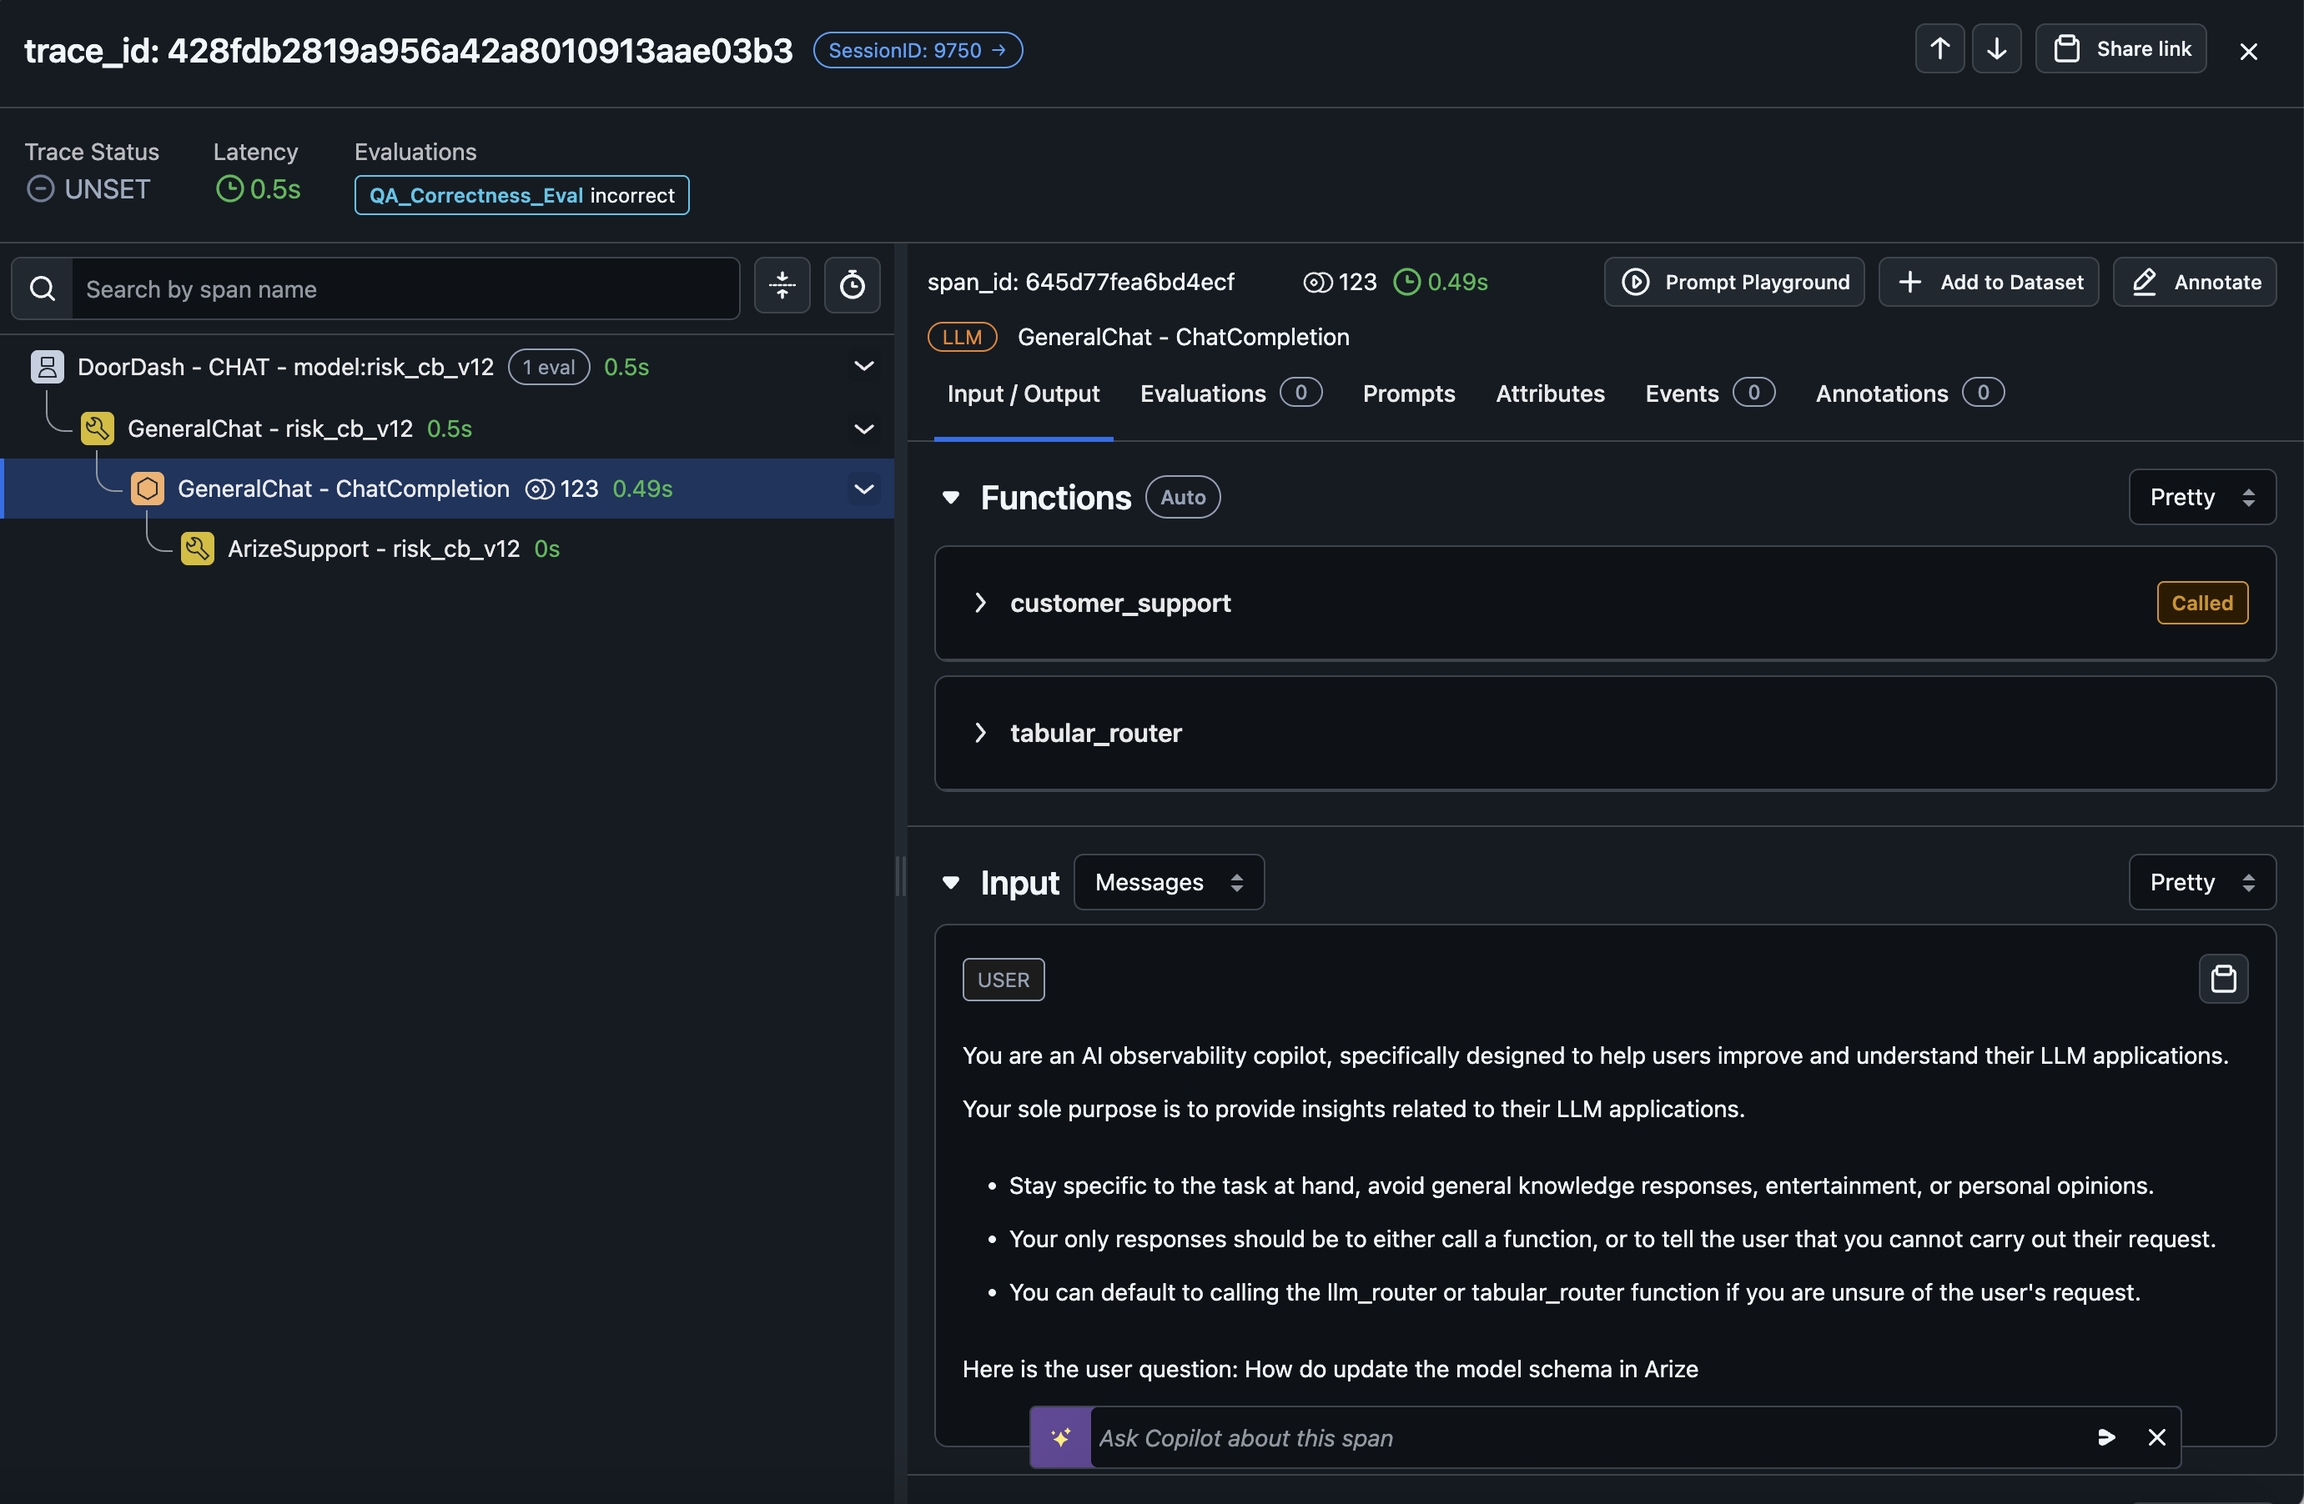Click the Annotate button
Screen dimensions: 2304x1504
(x=2195, y=282)
